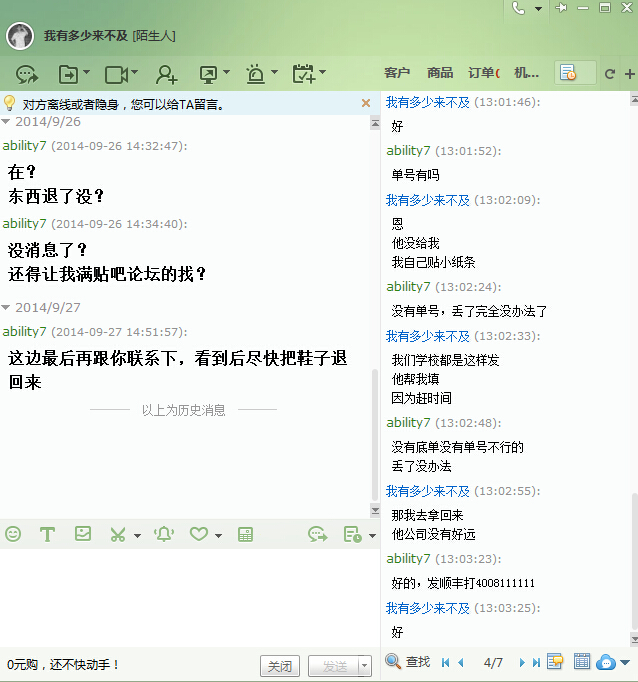Click the send file icon
This screenshot has height=682, width=638.
(68, 74)
